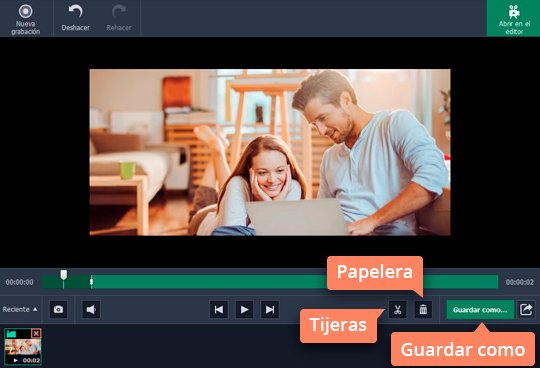Click the Guardar como... button
Image resolution: width=540 pixels, height=368 pixels.
[480, 309]
